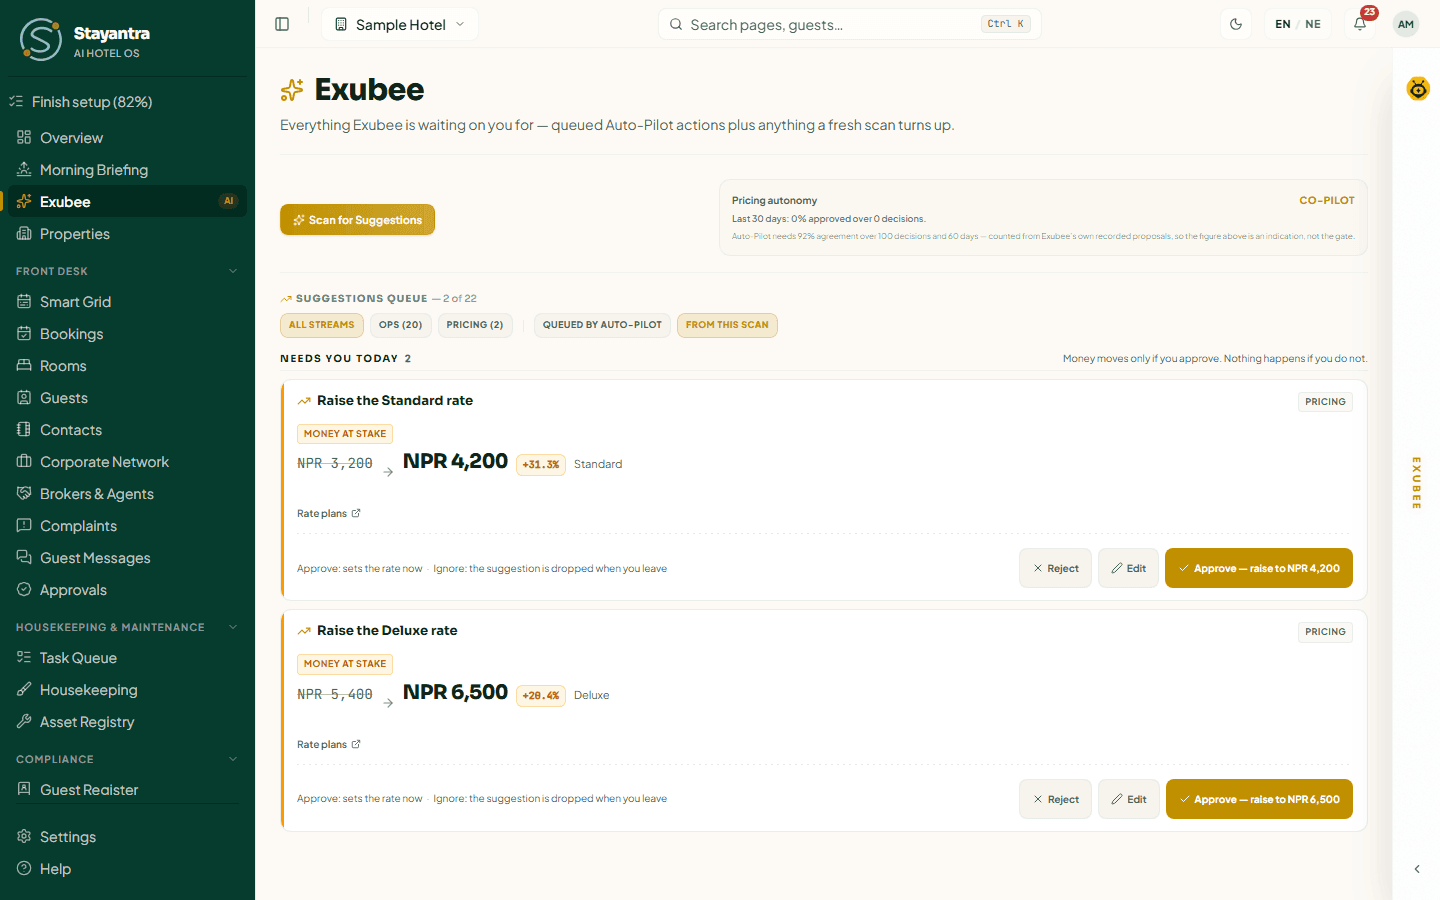Image resolution: width=1440 pixels, height=900 pixels.
Task: Toggle the From This Scan filter
Action: pos(727,325)
